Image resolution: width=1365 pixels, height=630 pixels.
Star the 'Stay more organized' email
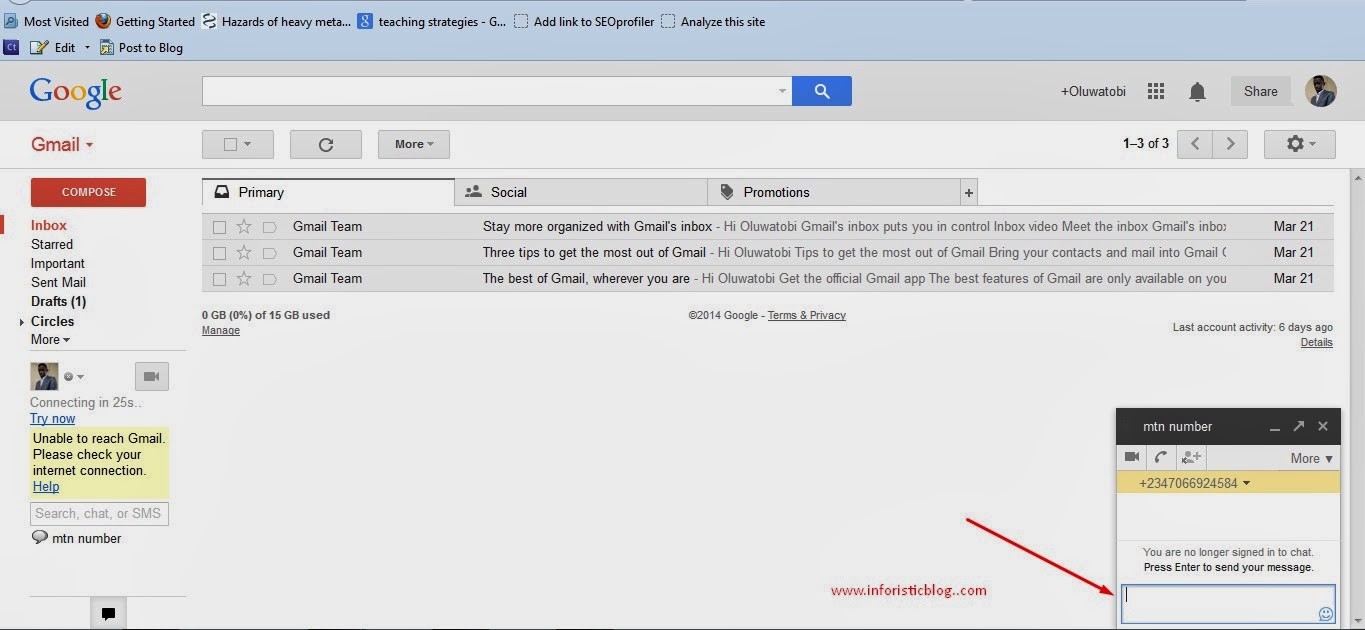tap(243, 227)
